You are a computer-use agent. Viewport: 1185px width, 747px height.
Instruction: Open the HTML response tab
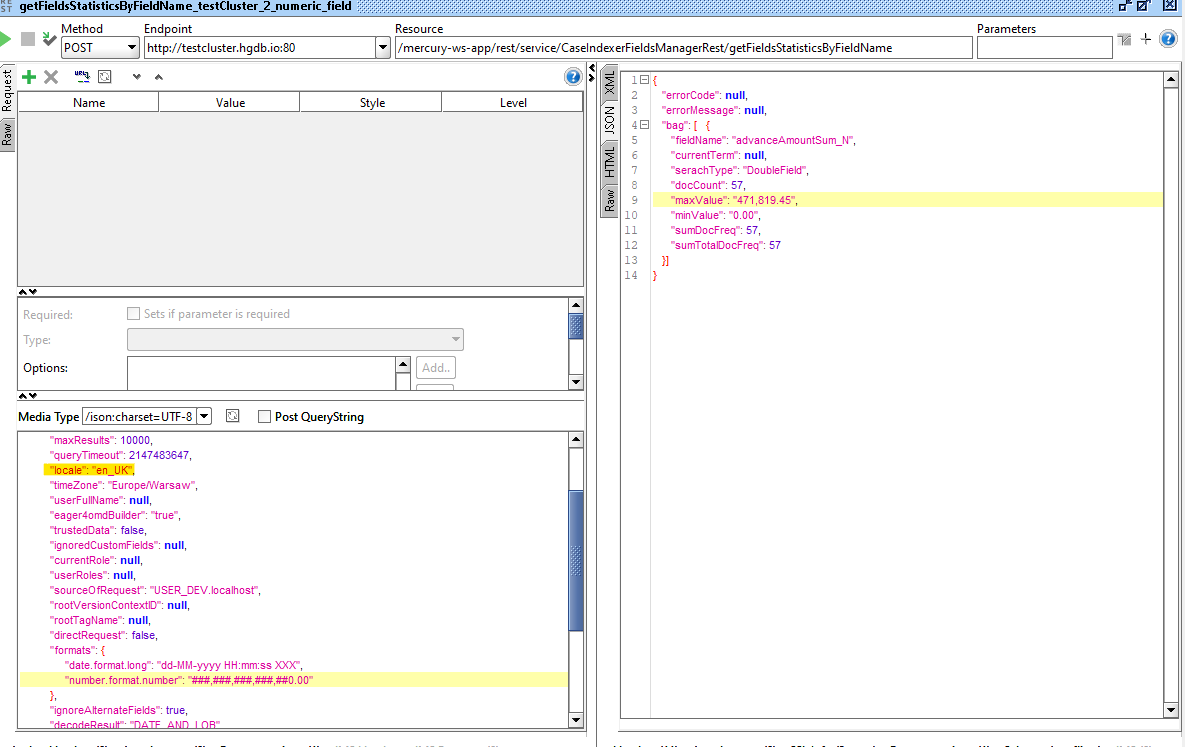[x=609, y=162]
